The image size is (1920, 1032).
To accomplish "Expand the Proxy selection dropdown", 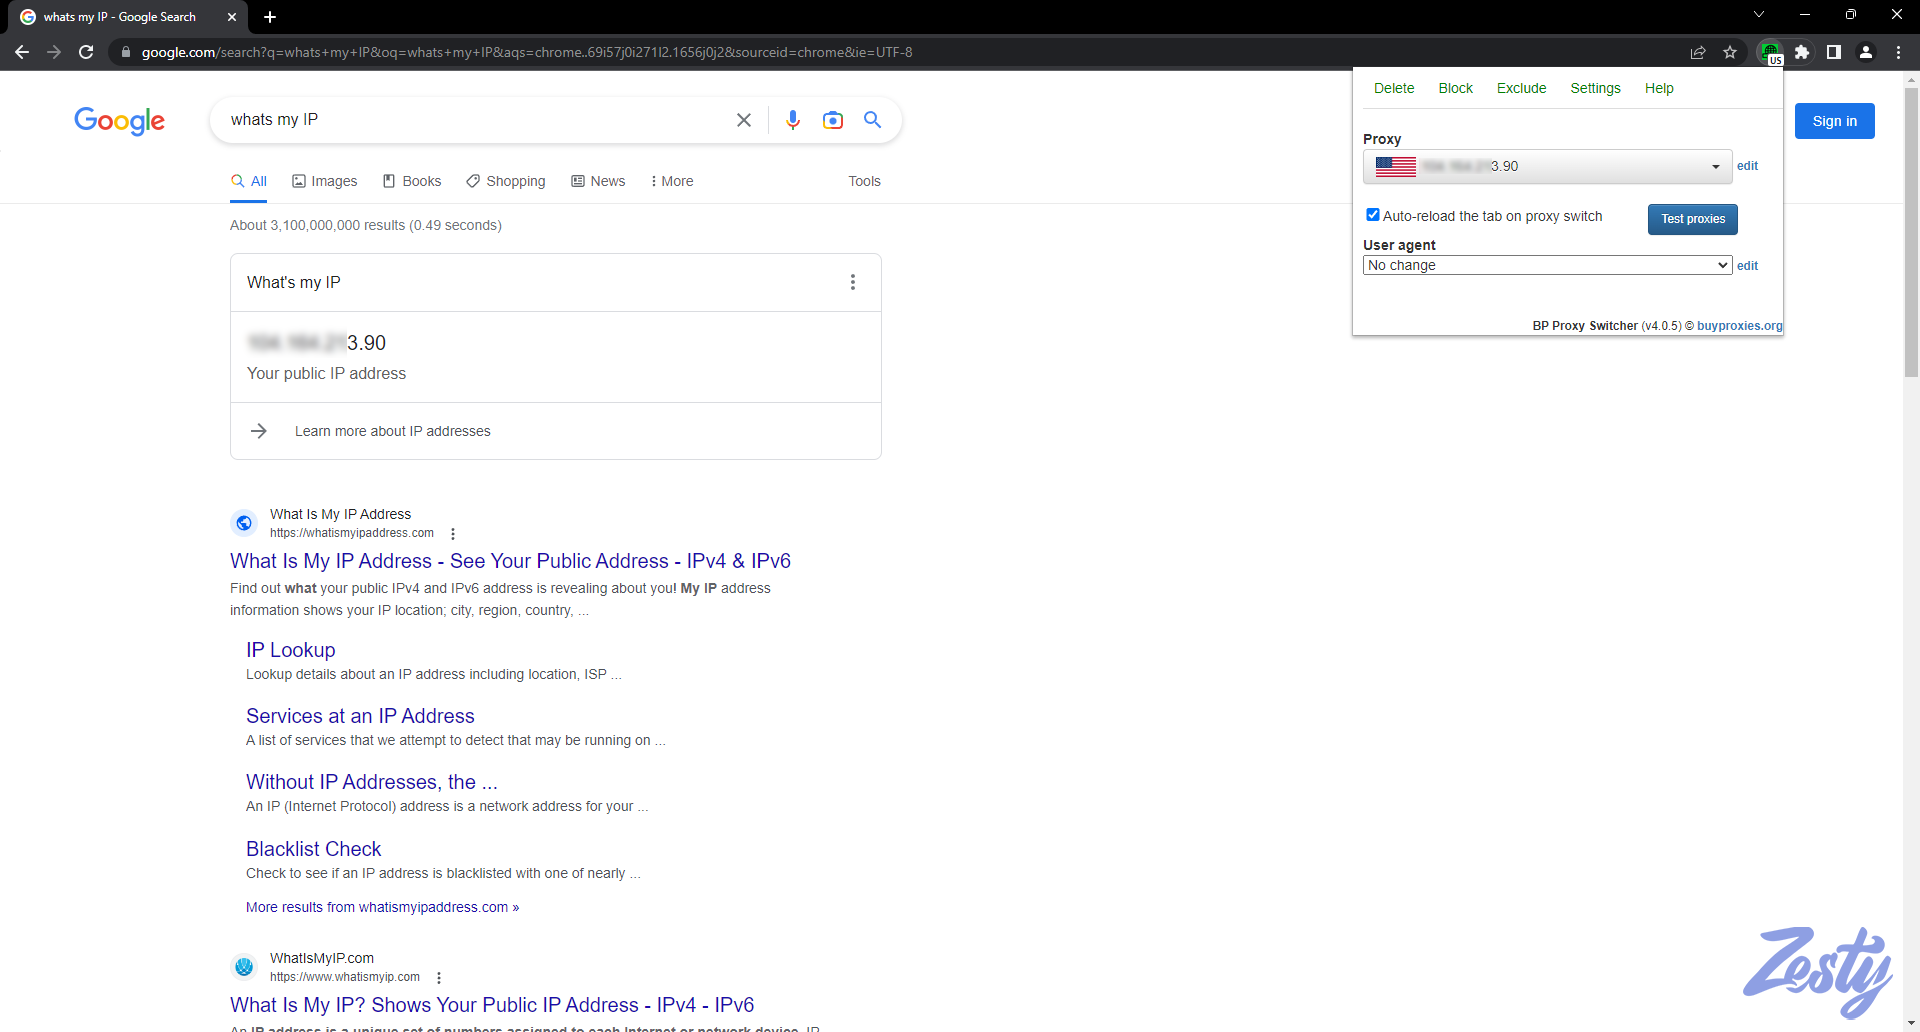I will click(1547, 166).
